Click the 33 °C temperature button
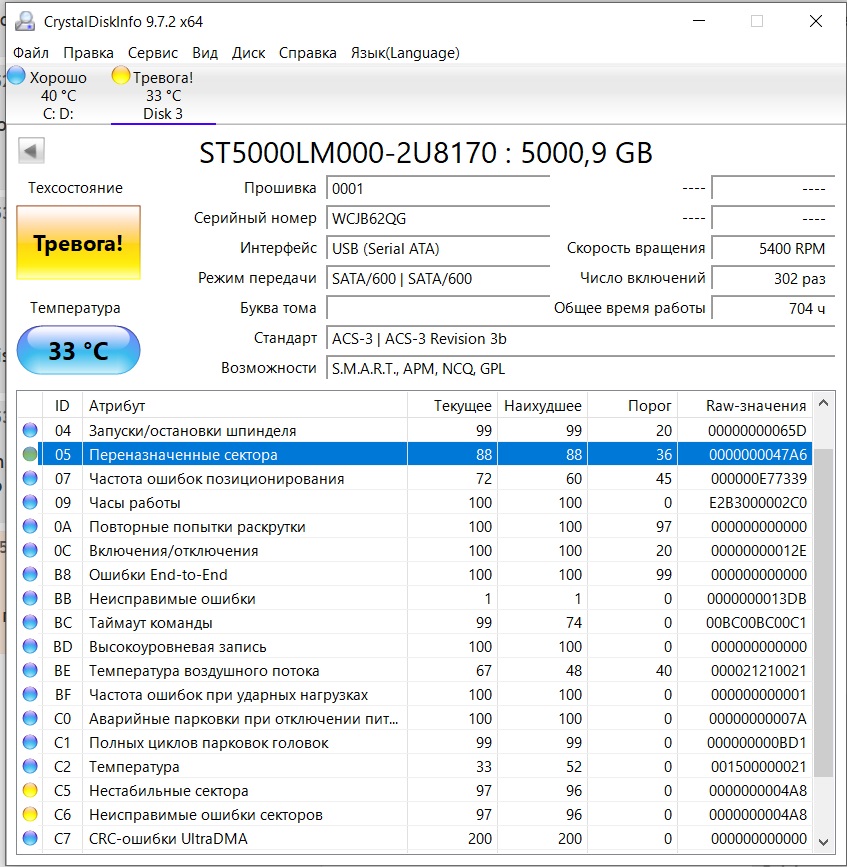 (x=79, y=351)
